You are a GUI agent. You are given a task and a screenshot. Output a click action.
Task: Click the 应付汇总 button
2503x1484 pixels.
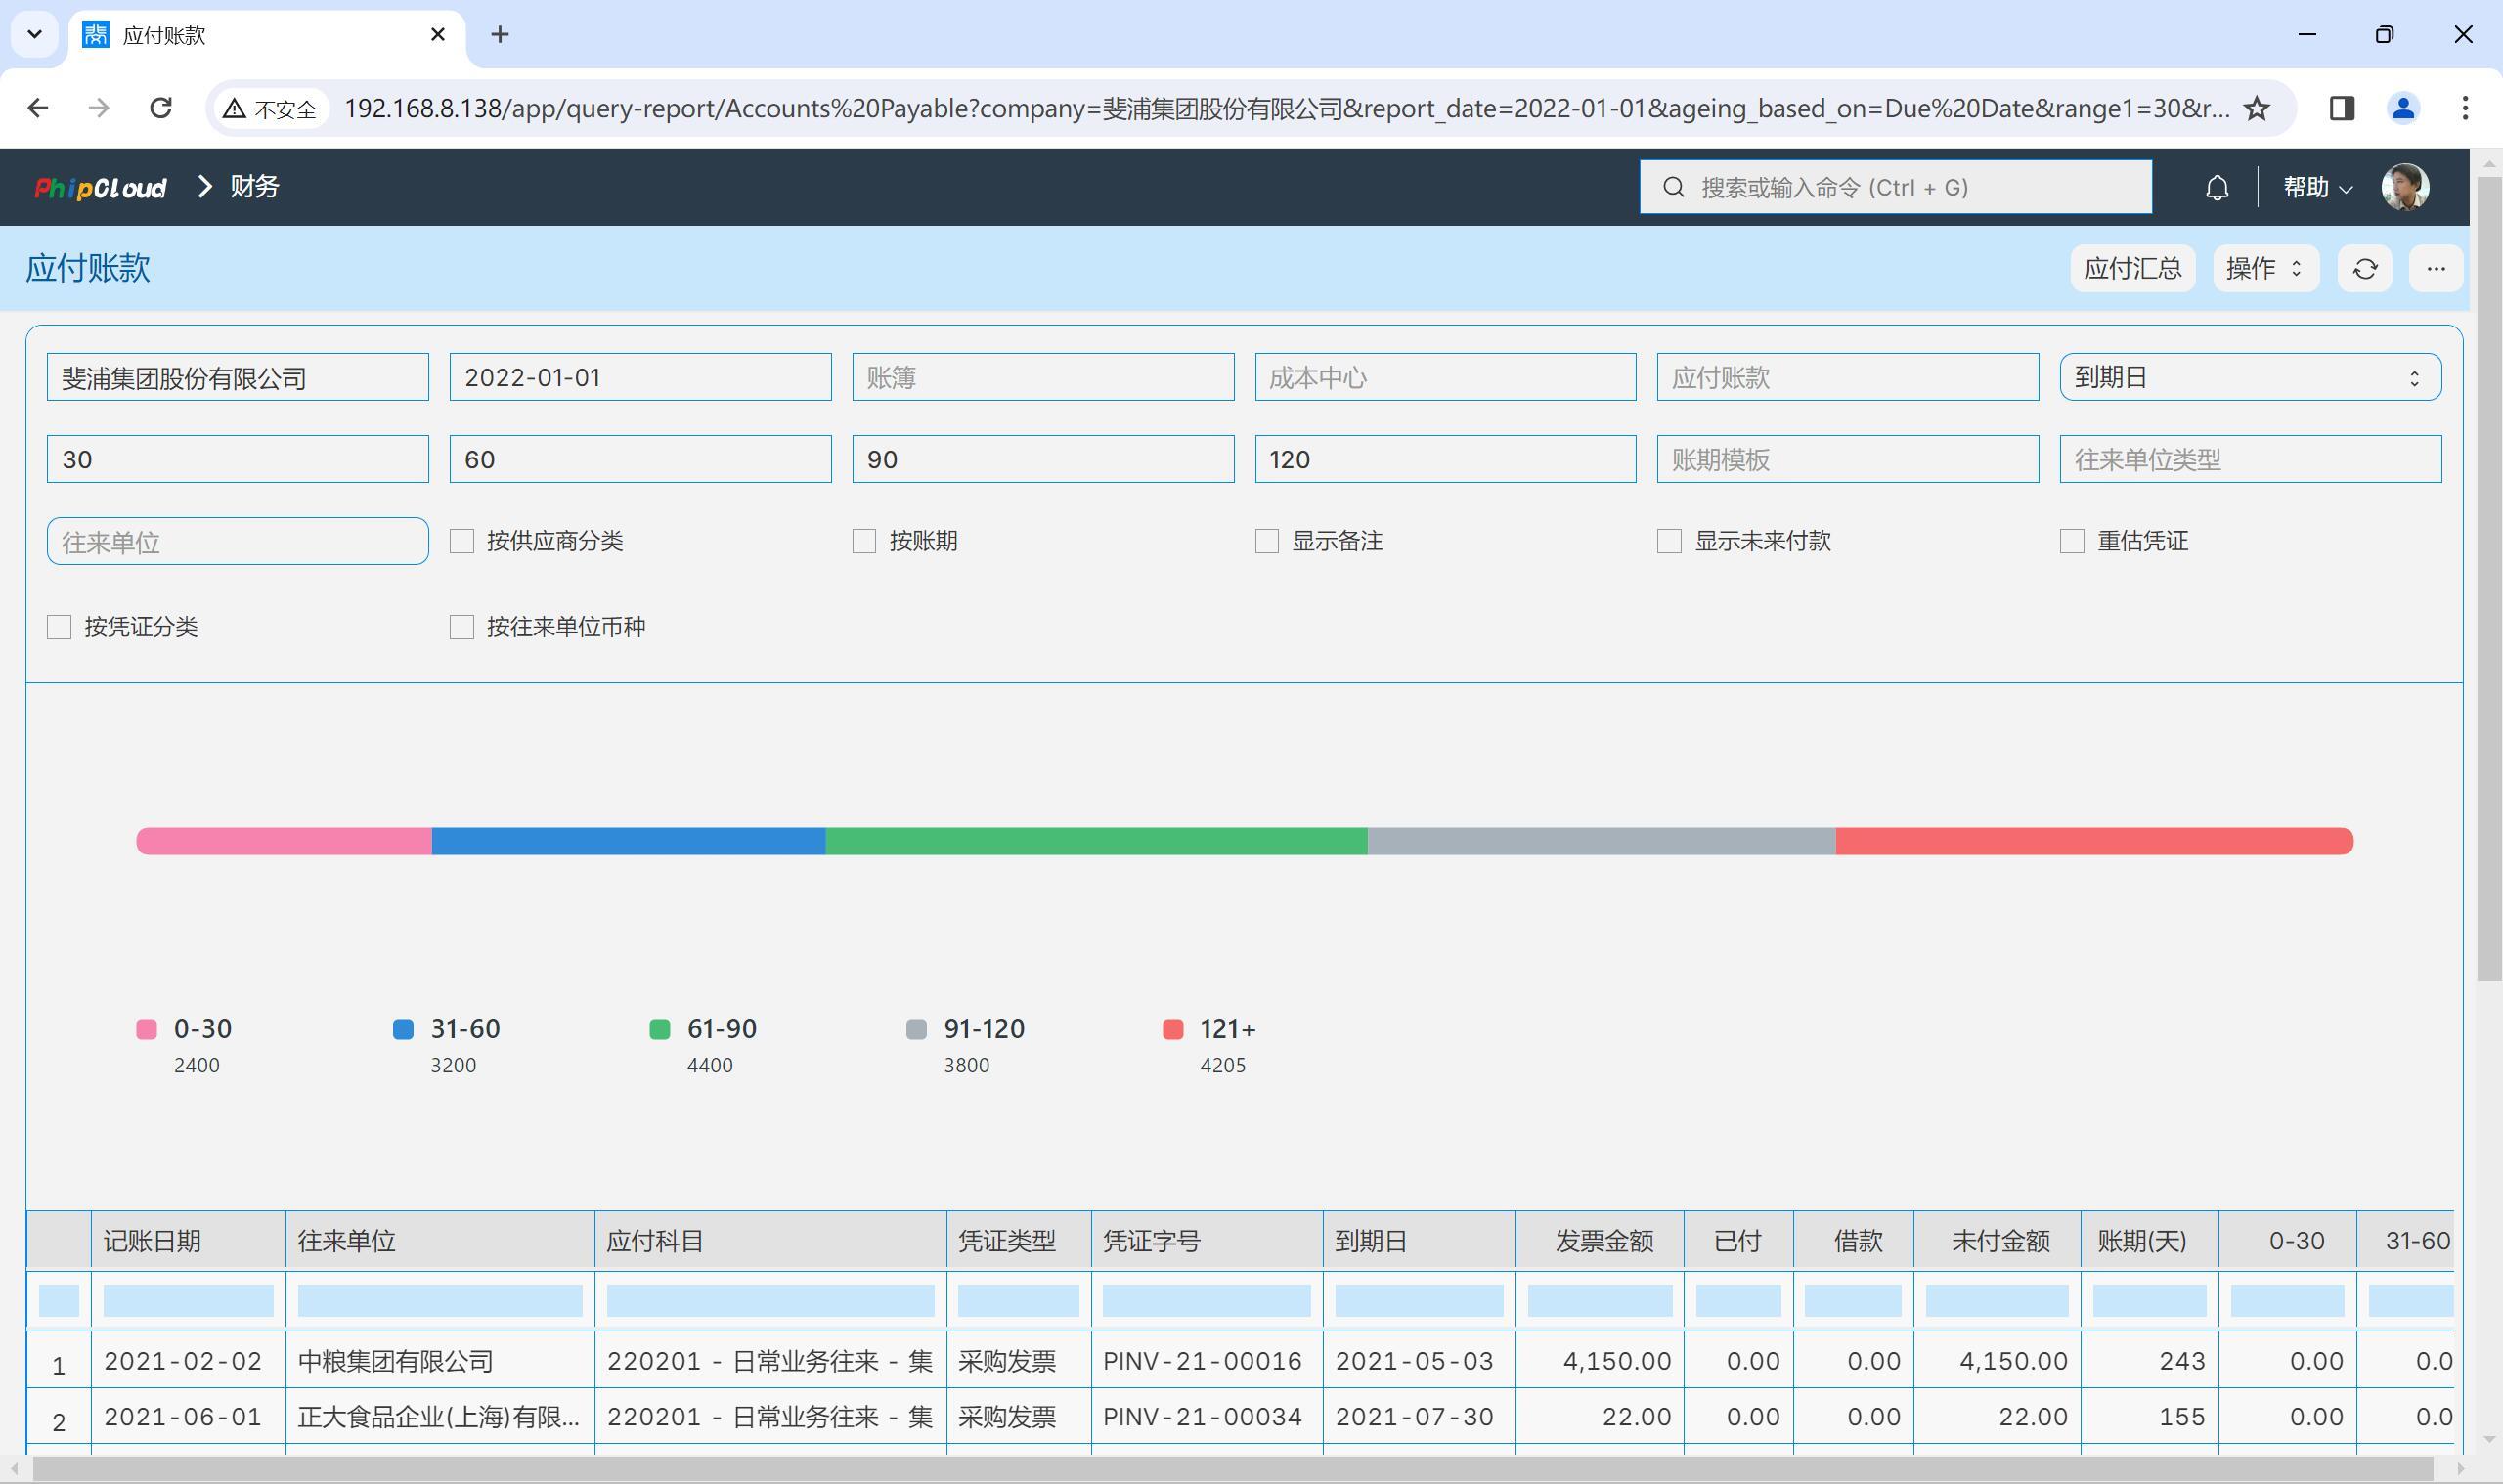coord(2132,269)
